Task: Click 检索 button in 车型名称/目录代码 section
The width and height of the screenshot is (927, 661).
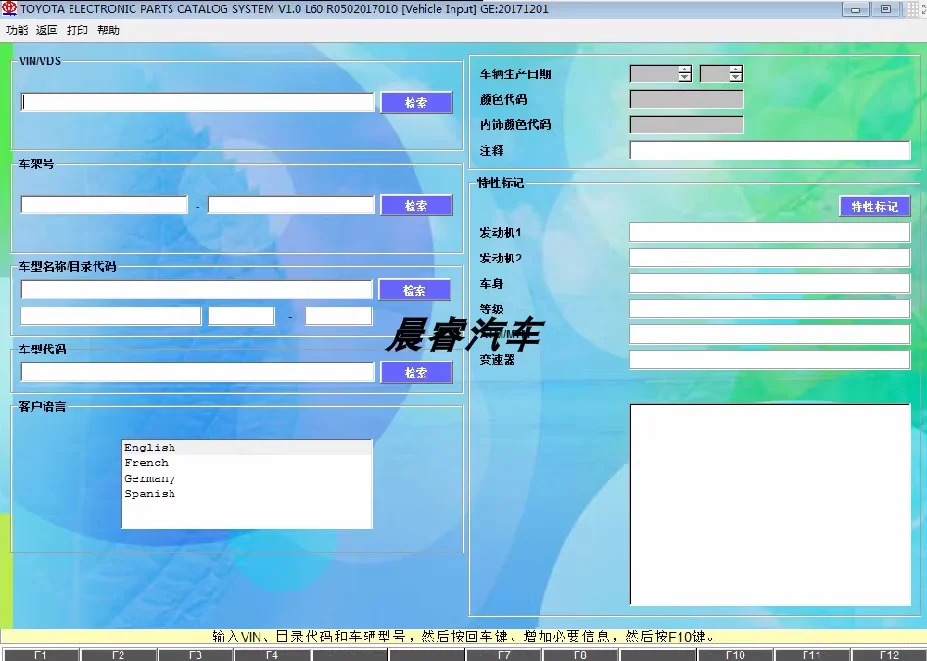Action: [x=414, y=290]
